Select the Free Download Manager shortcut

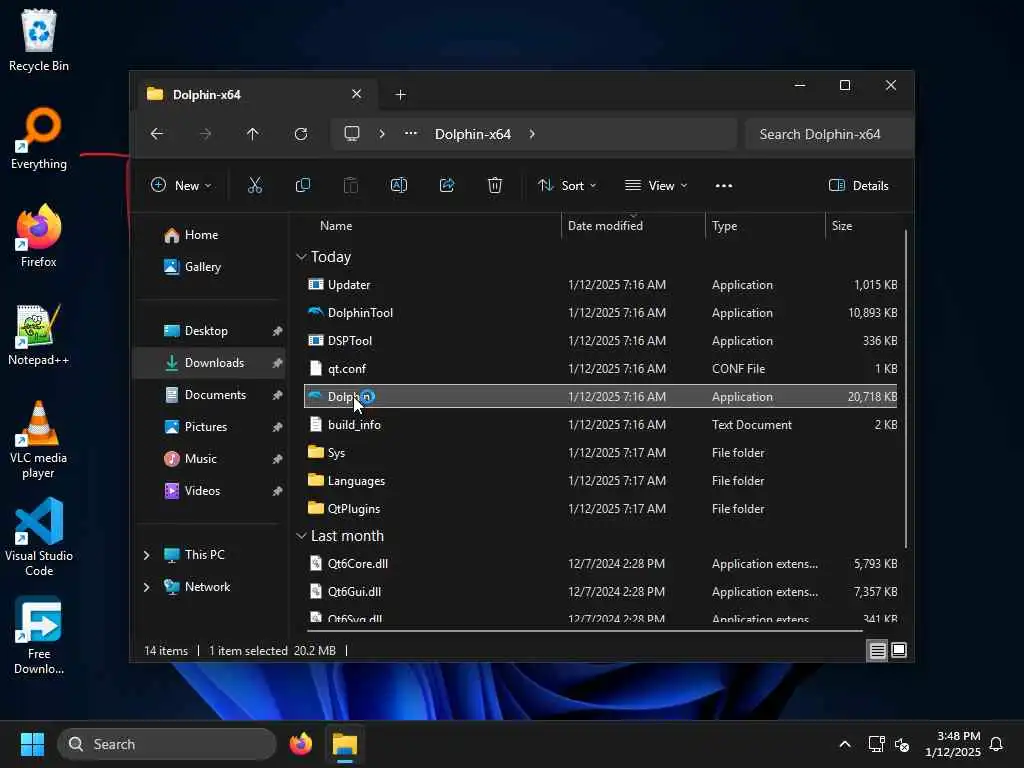tap(39, 635)
